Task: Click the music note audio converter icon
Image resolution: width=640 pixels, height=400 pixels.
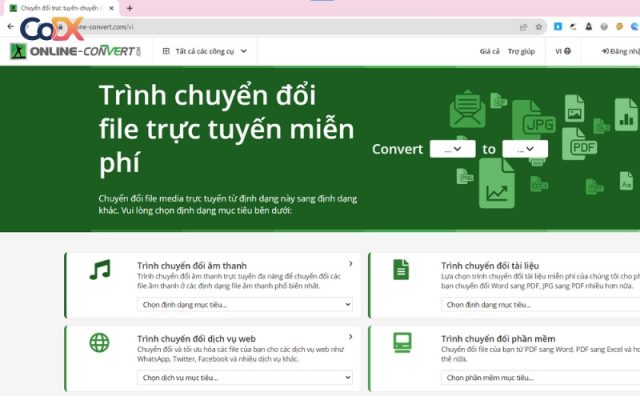Action: point(100,269)
